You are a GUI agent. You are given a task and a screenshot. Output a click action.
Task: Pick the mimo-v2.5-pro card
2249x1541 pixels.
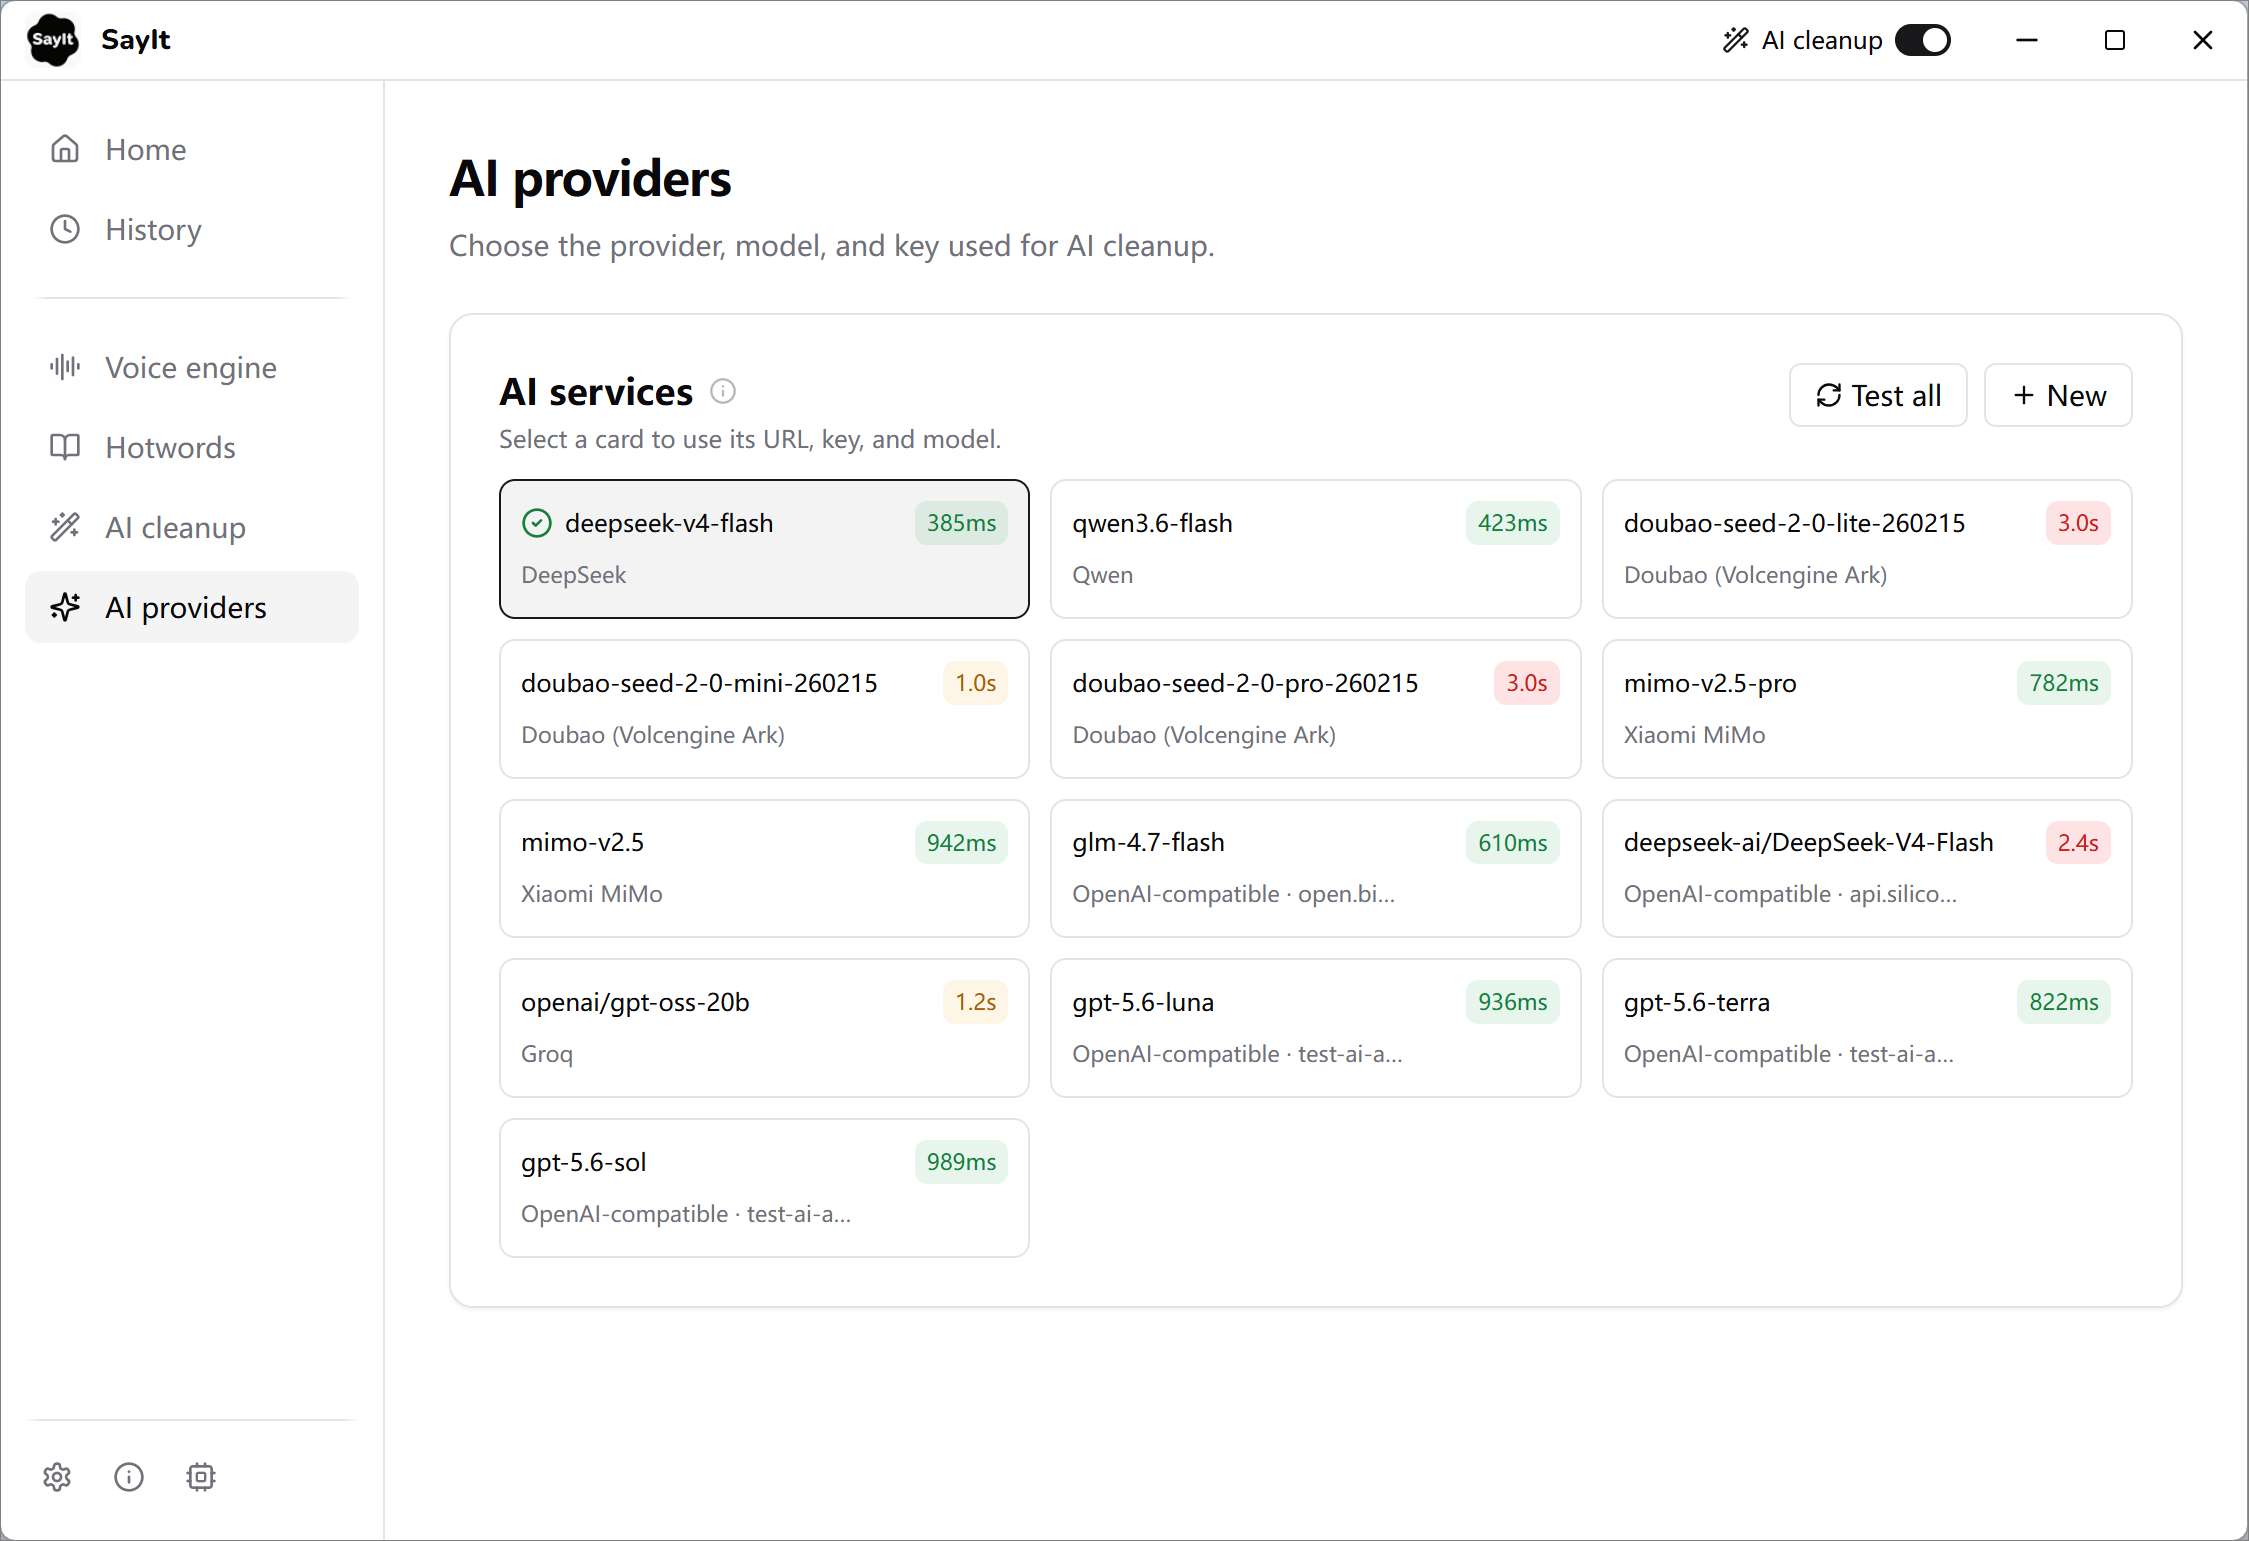tap(1867, 709)
